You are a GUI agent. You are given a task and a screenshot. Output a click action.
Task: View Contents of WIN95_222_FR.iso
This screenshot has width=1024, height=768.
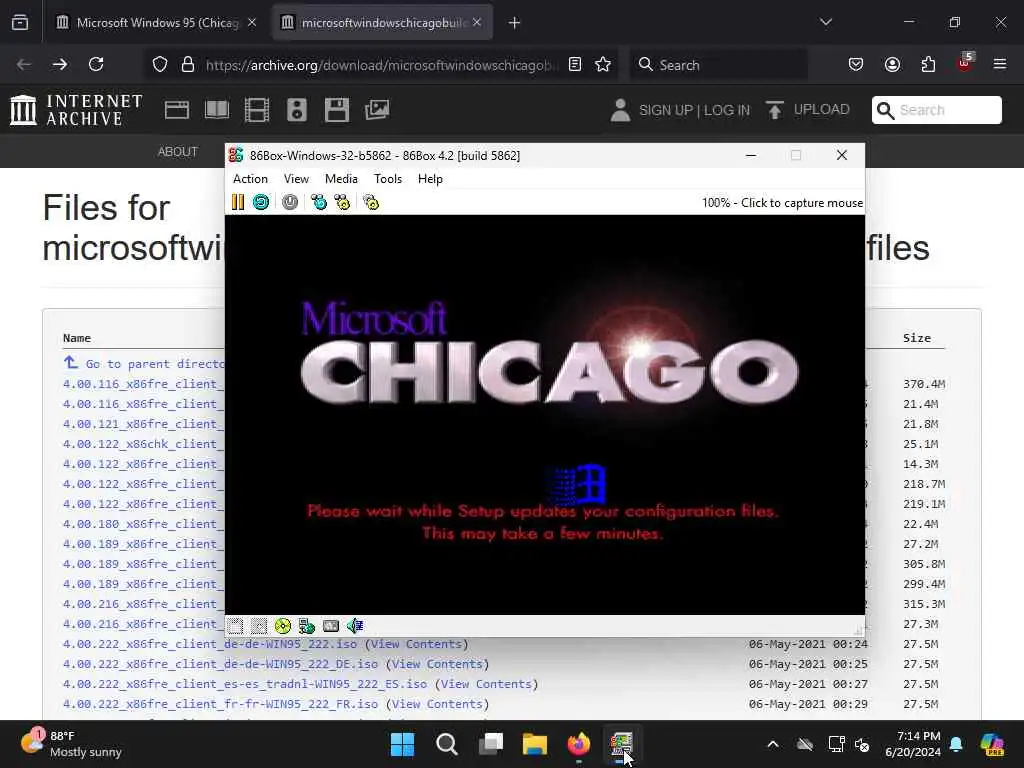click(x=438, y=704)
